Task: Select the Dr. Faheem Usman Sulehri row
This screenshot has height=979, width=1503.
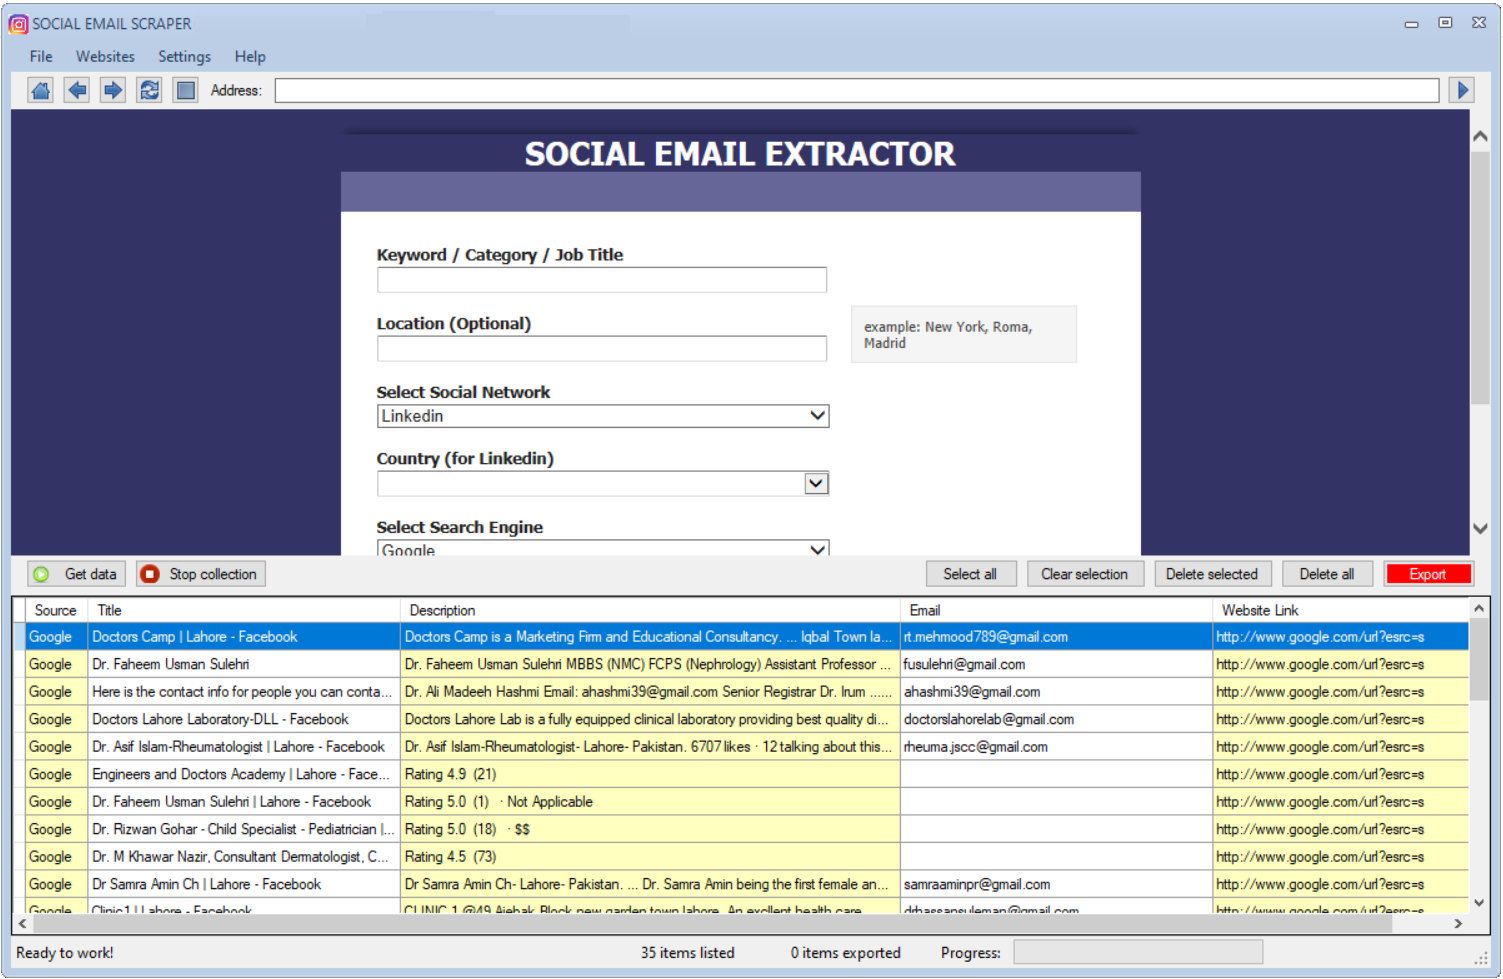Action: tap(170, 664)
